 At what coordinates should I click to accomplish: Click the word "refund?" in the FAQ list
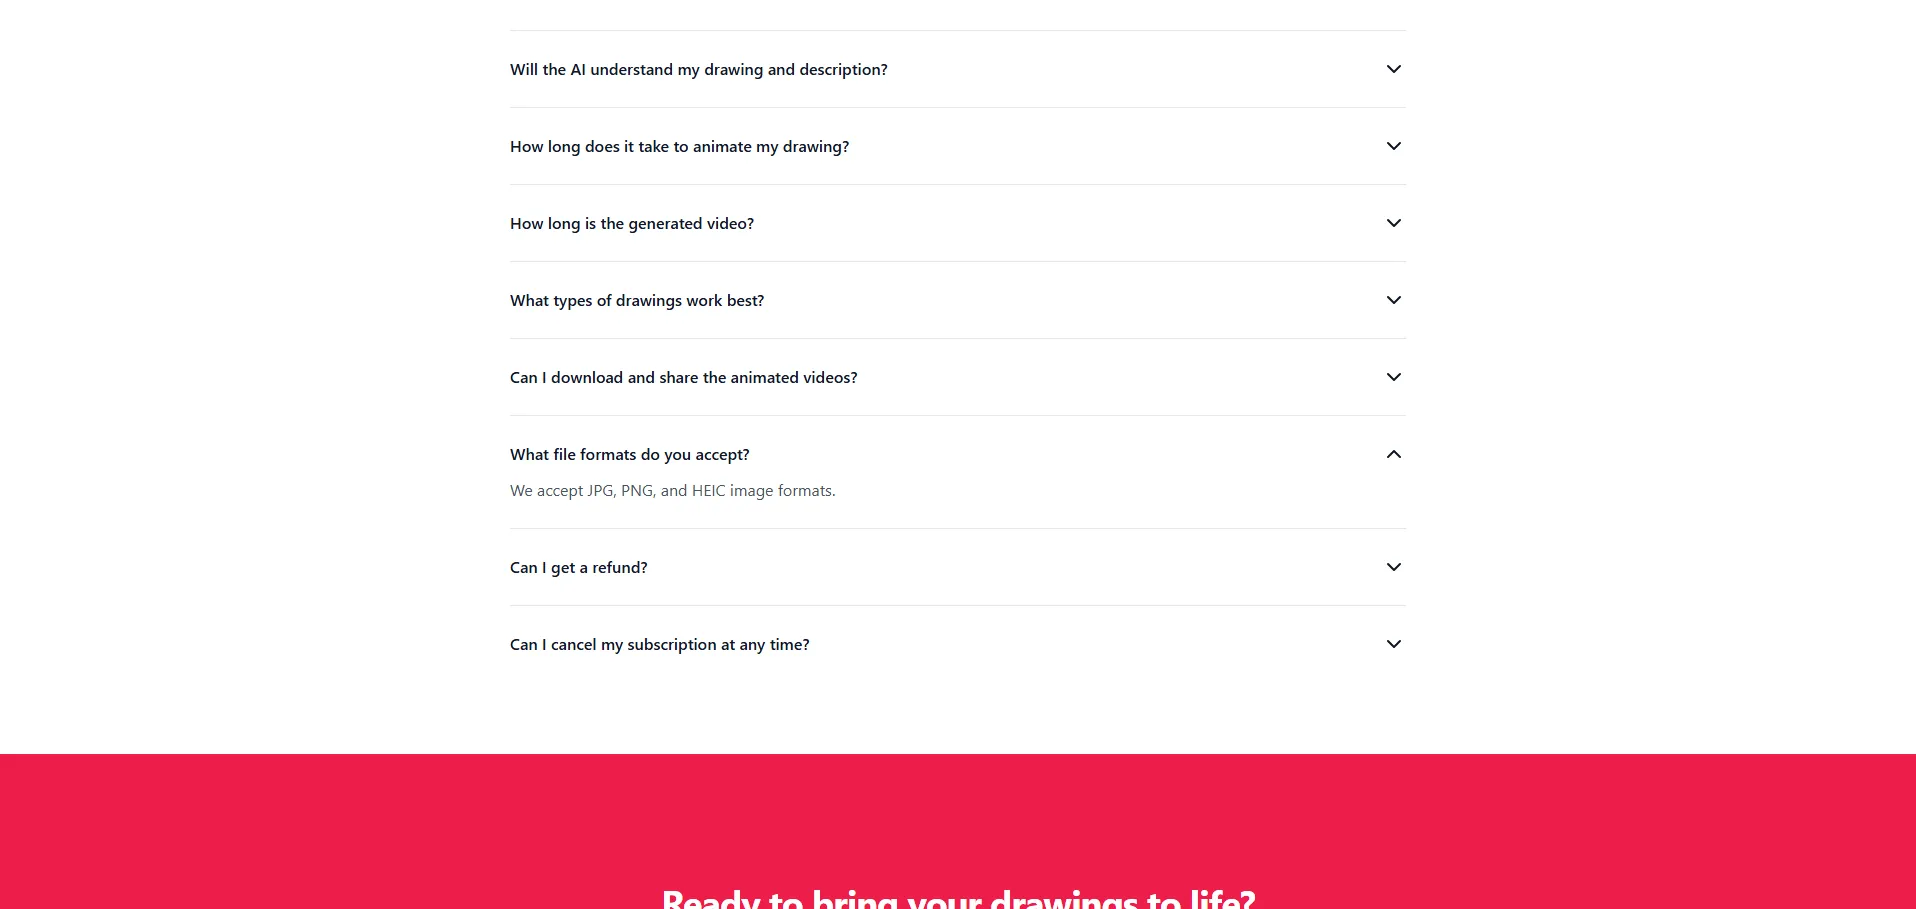[x=619, y=568]
